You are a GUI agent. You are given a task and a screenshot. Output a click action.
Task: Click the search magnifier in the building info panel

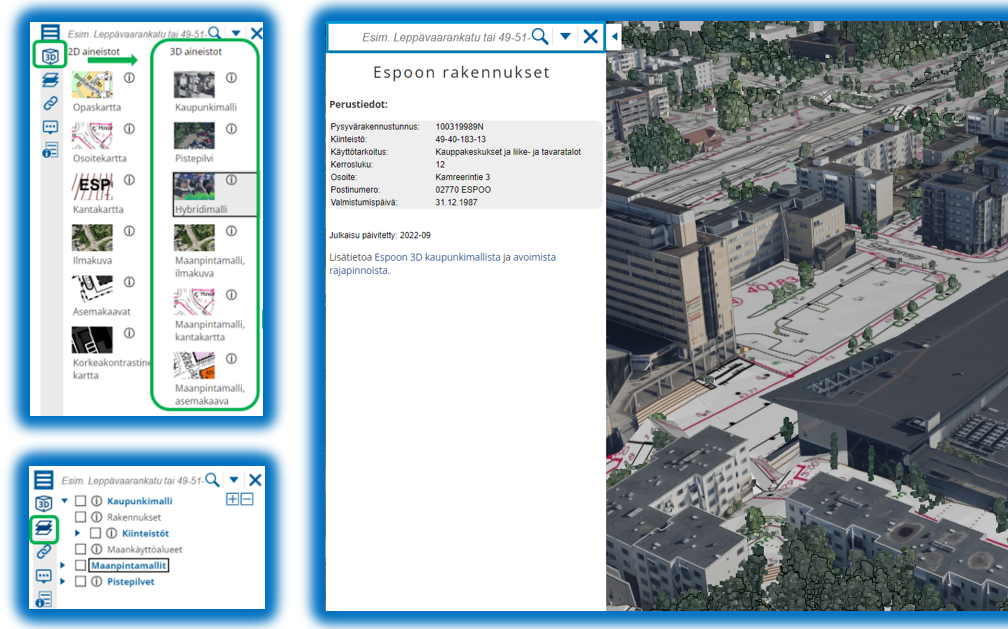click(540, 36)
